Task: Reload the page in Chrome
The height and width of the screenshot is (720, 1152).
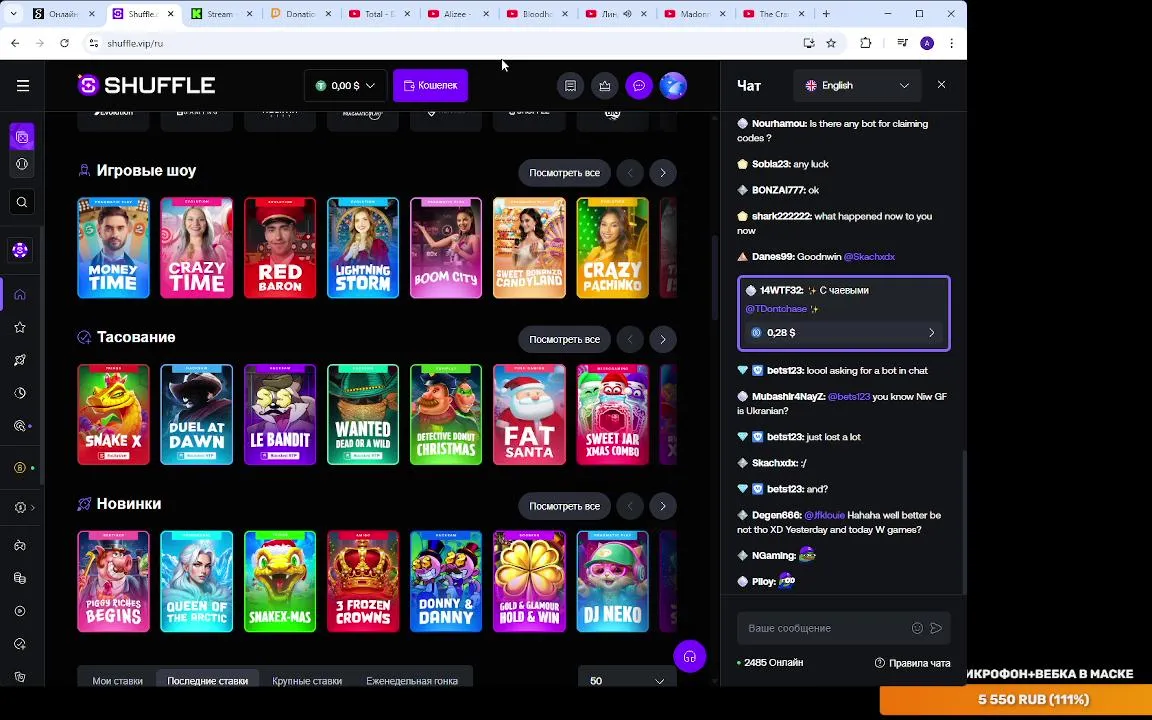Action: [65, 43]
